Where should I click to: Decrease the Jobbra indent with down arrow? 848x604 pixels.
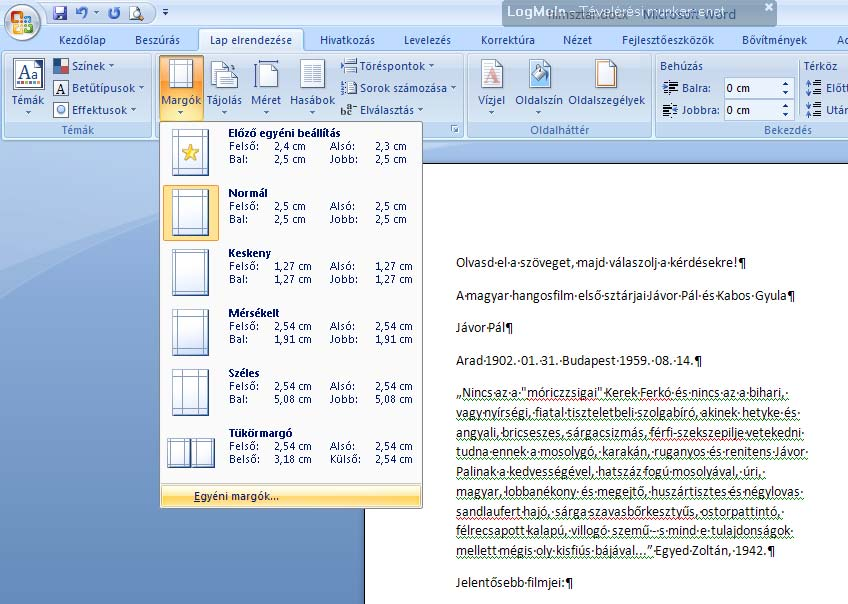(785, 115)
